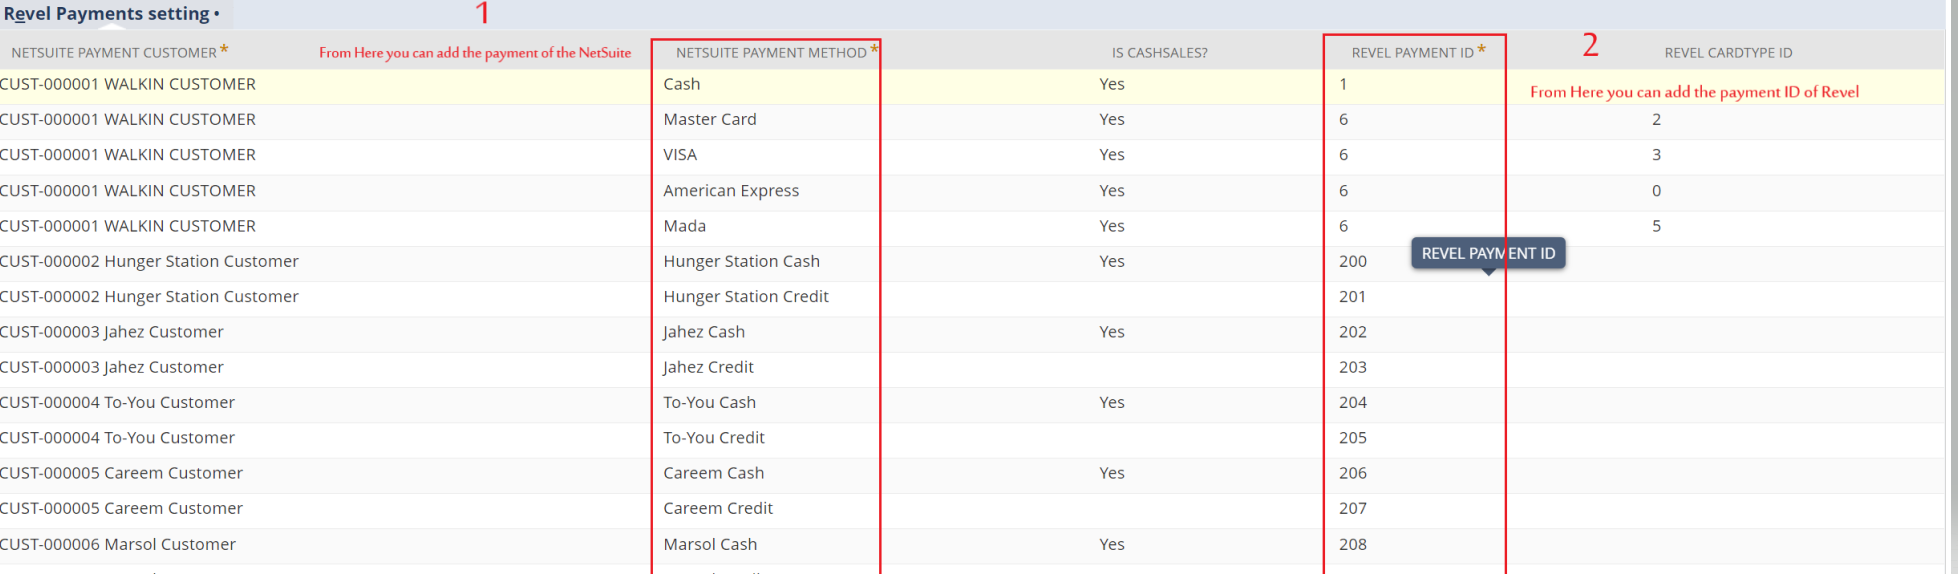Screen dimensions: 1958x574
Task: Select the empty cardtype cell in Hunger Station Credit row
Action: tap(1726, 297)
